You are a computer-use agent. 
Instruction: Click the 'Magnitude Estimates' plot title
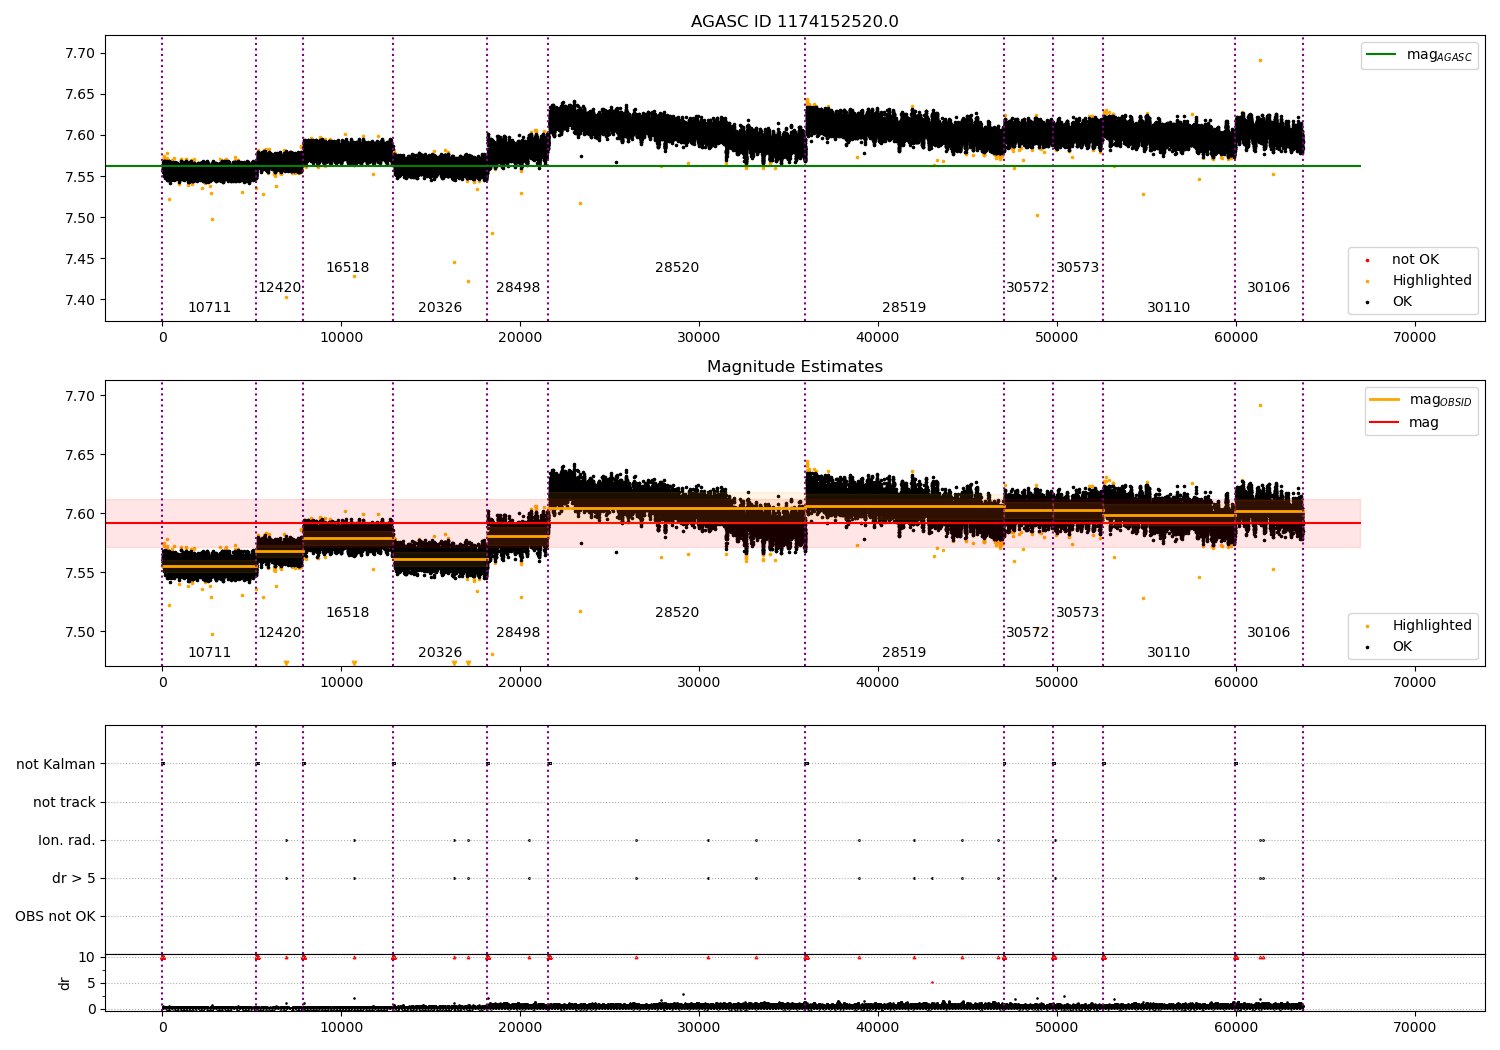click(x=794, y=367)
